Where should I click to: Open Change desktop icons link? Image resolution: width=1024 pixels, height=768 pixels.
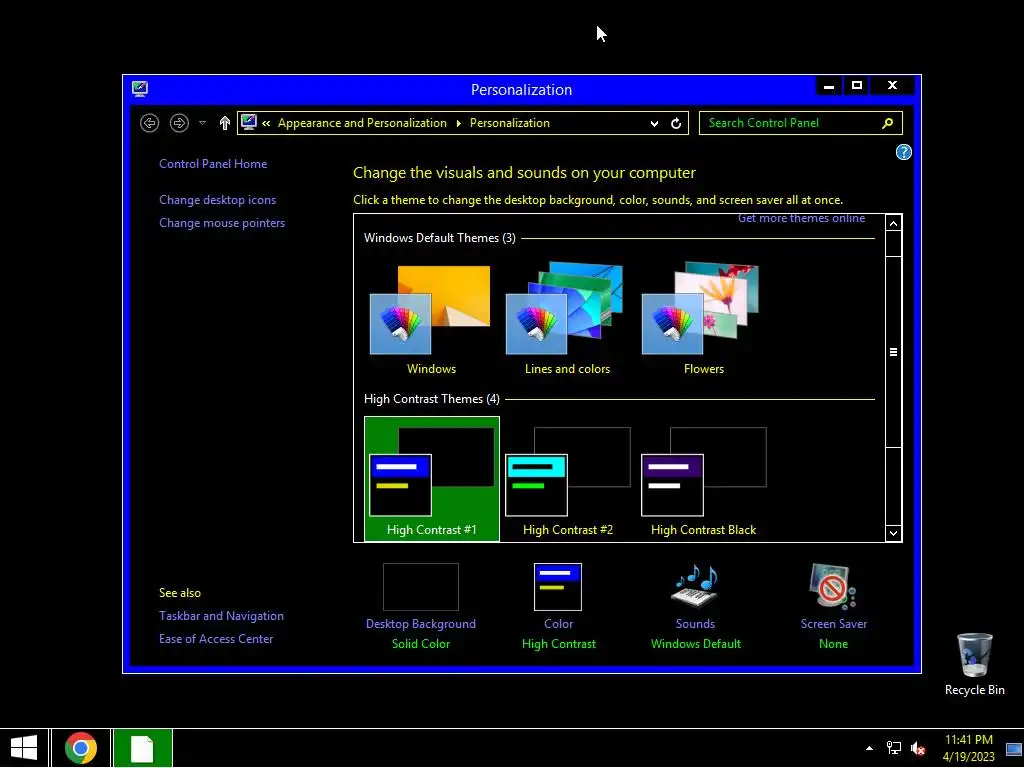point(217,200)
